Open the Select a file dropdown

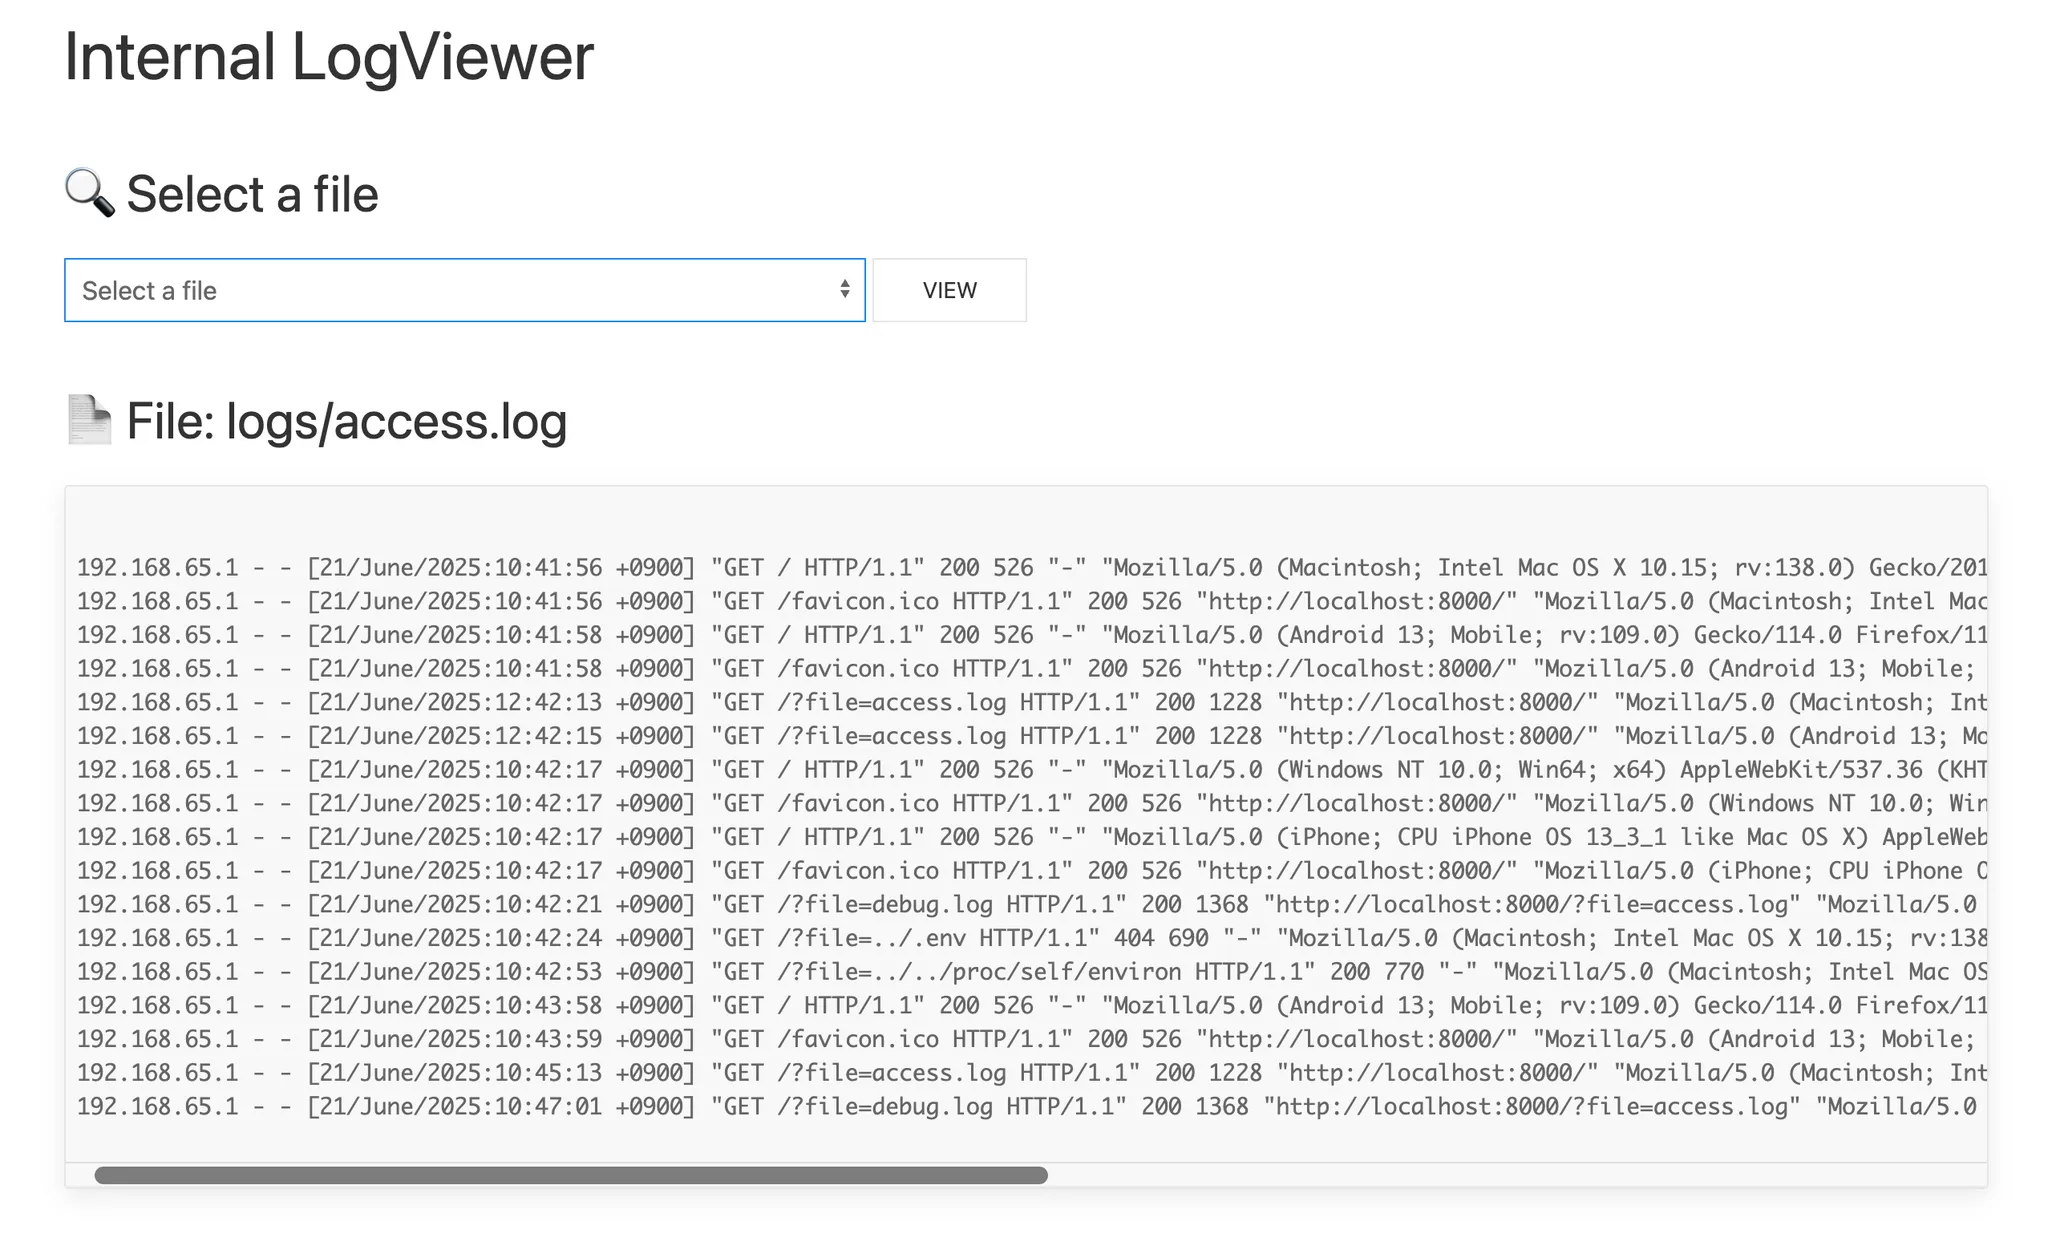464,291
